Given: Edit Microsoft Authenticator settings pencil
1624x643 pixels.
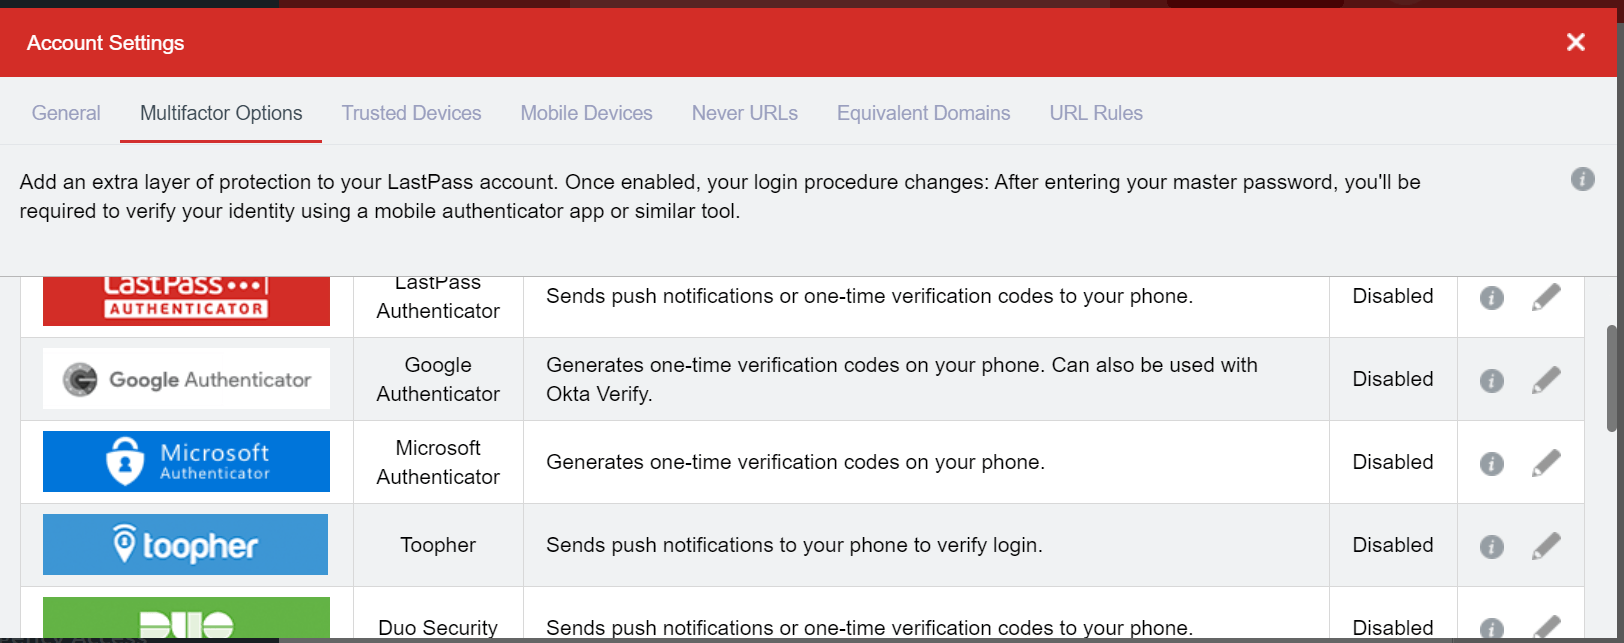Looking at the screenshot, I should 1546,463.
